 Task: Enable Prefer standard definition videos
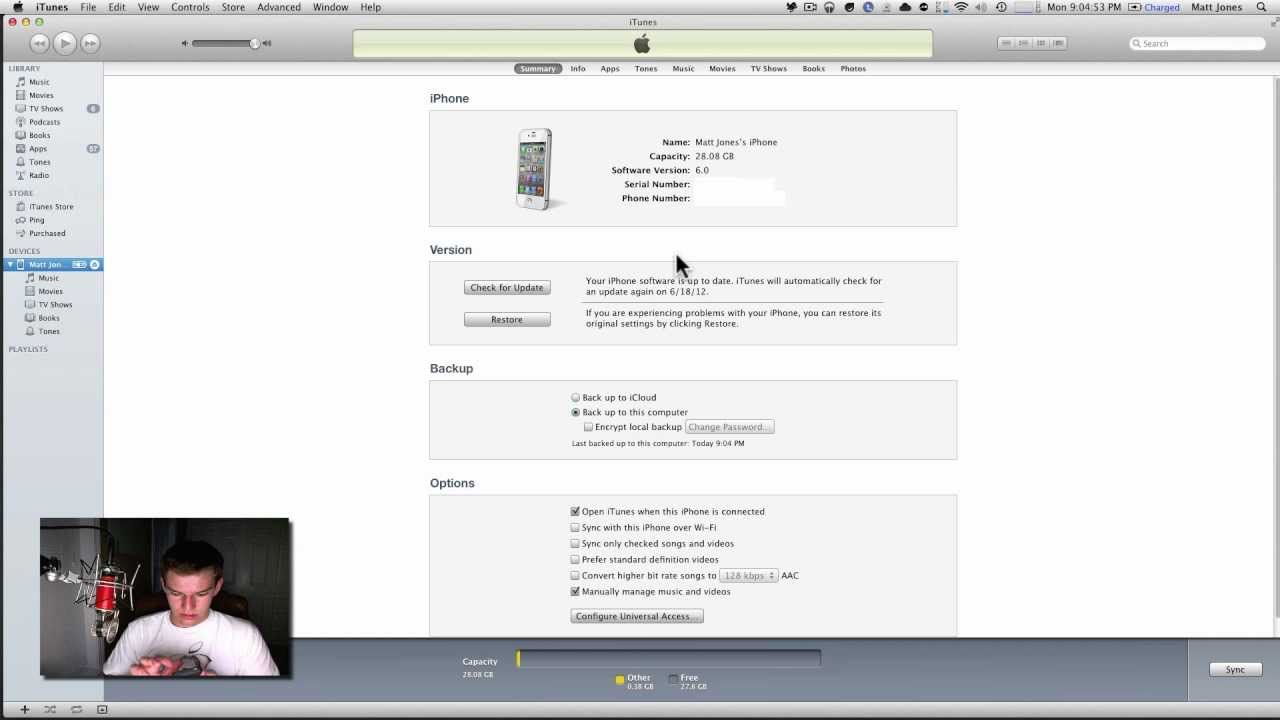(575, 559)
